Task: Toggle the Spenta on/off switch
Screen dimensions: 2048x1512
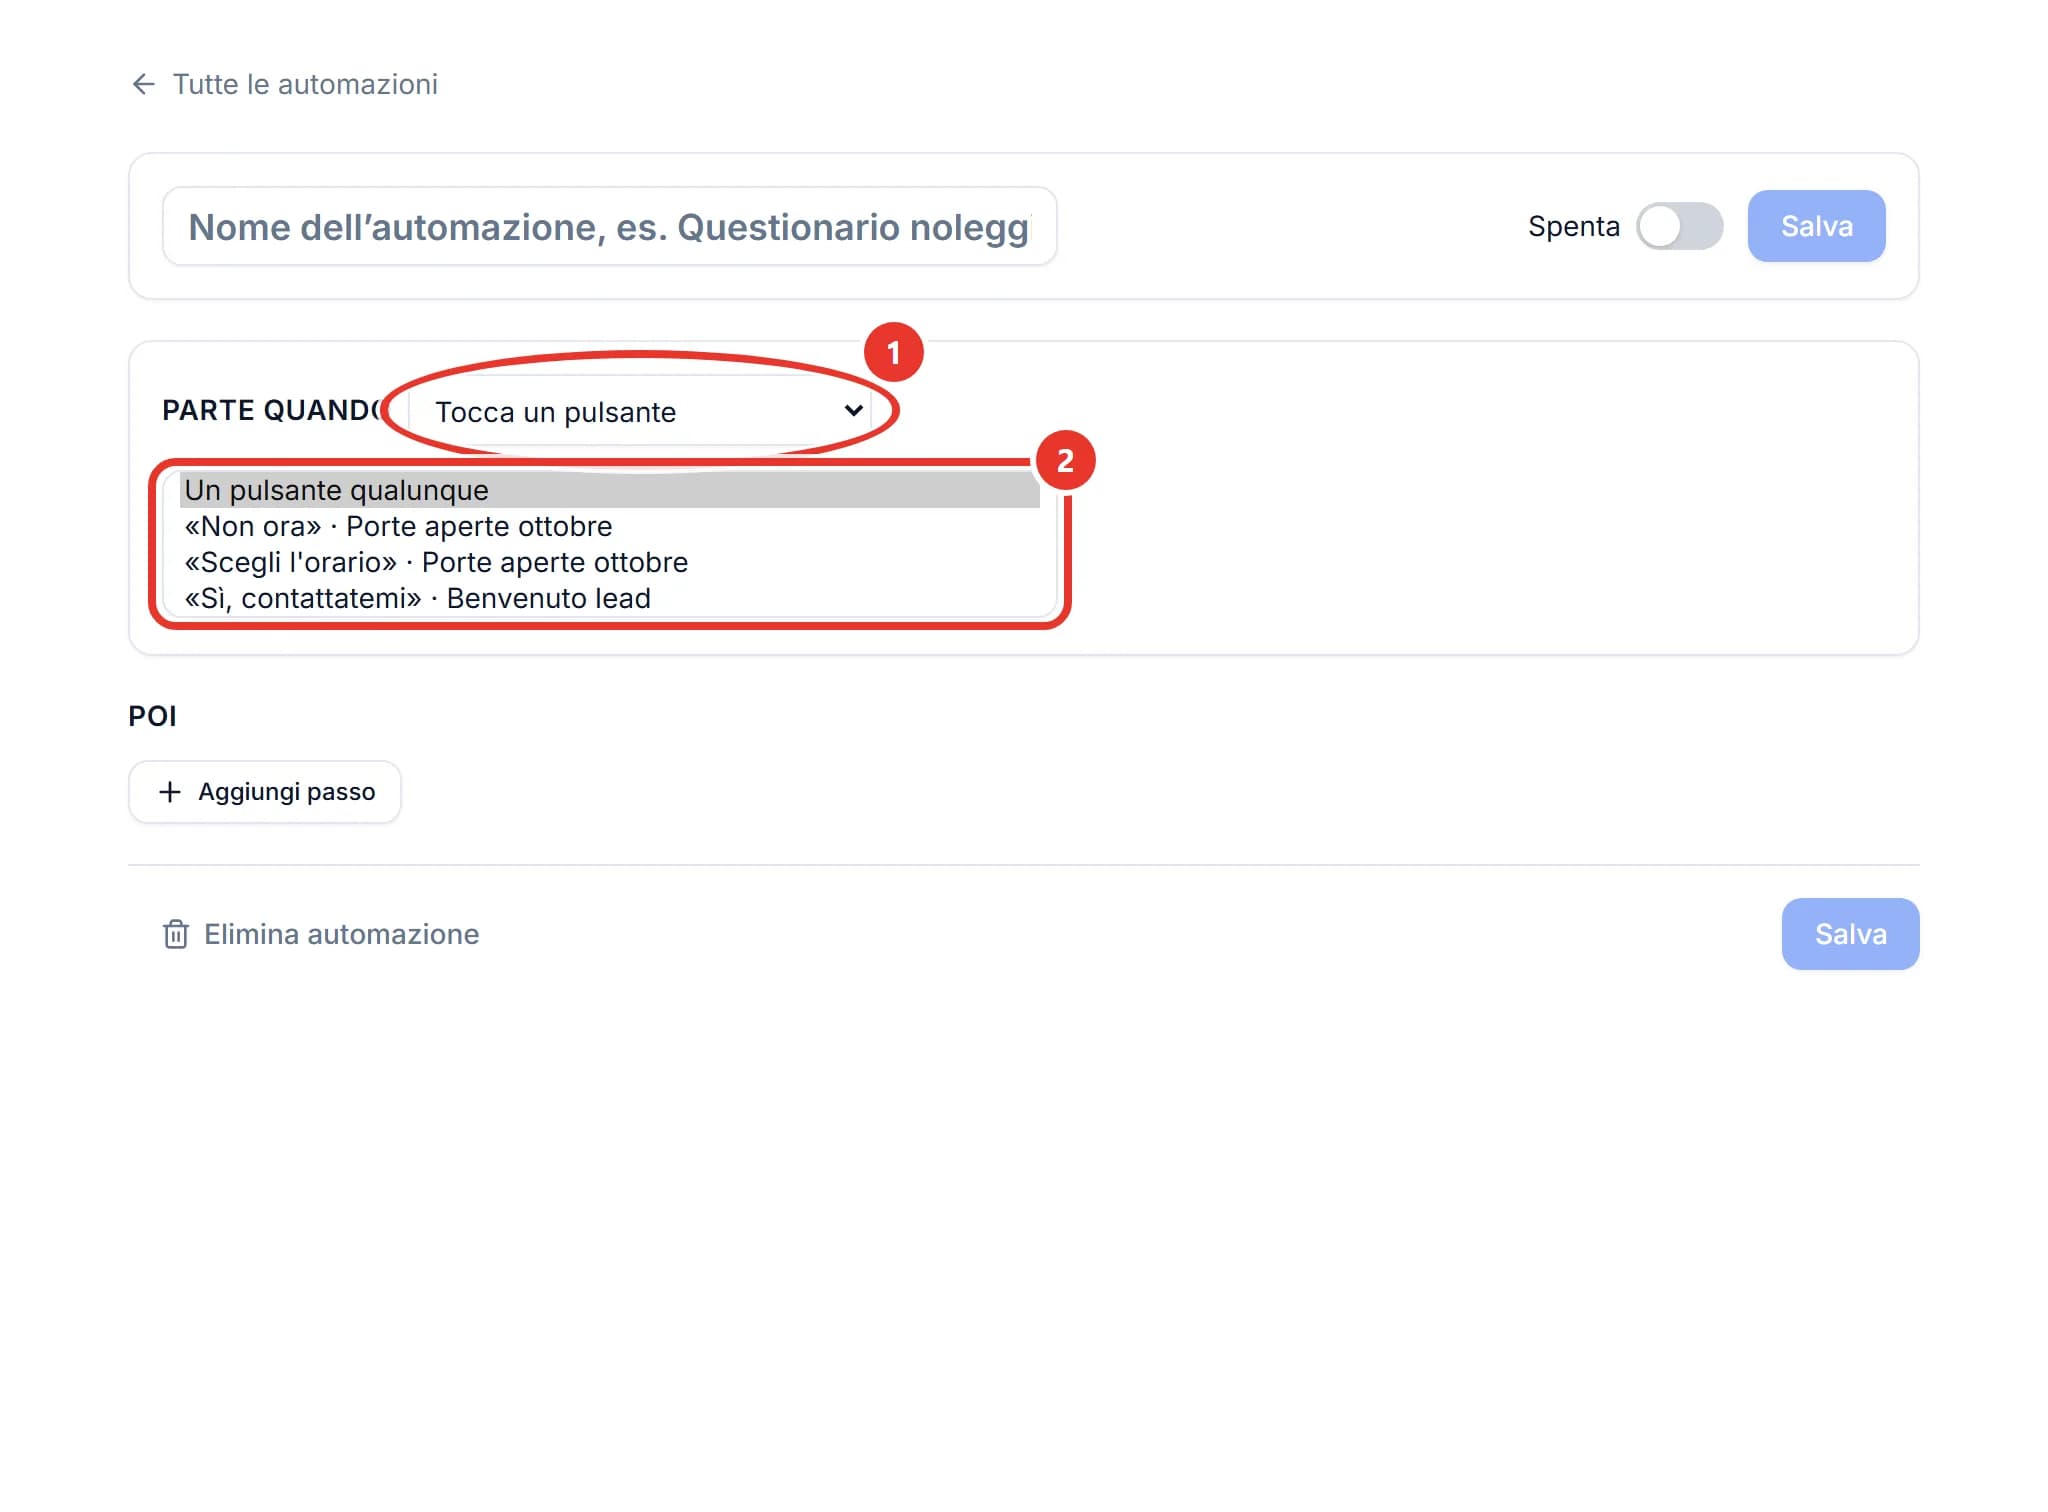Action: coord(1679,226)
